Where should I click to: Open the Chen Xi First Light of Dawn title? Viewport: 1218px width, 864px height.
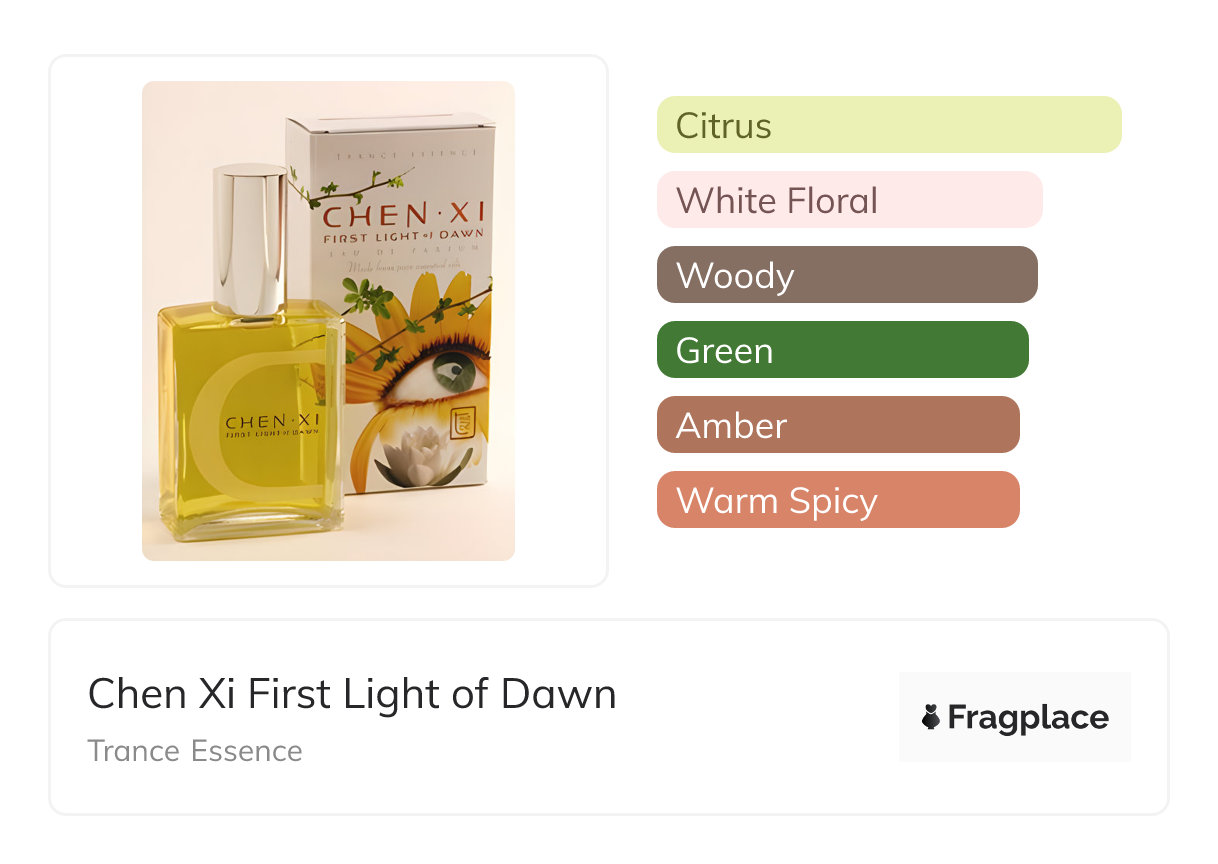coord(352,693)
